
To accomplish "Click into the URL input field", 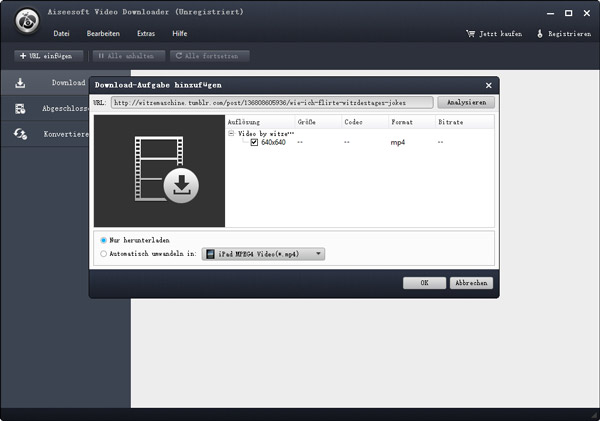I will click(x=270, y=102).
